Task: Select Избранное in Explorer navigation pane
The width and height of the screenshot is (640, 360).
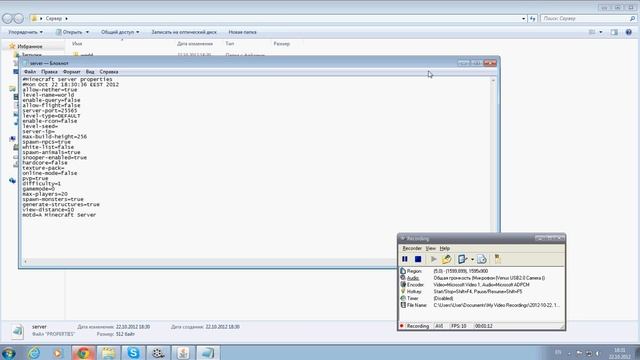Action: (29, 47)
